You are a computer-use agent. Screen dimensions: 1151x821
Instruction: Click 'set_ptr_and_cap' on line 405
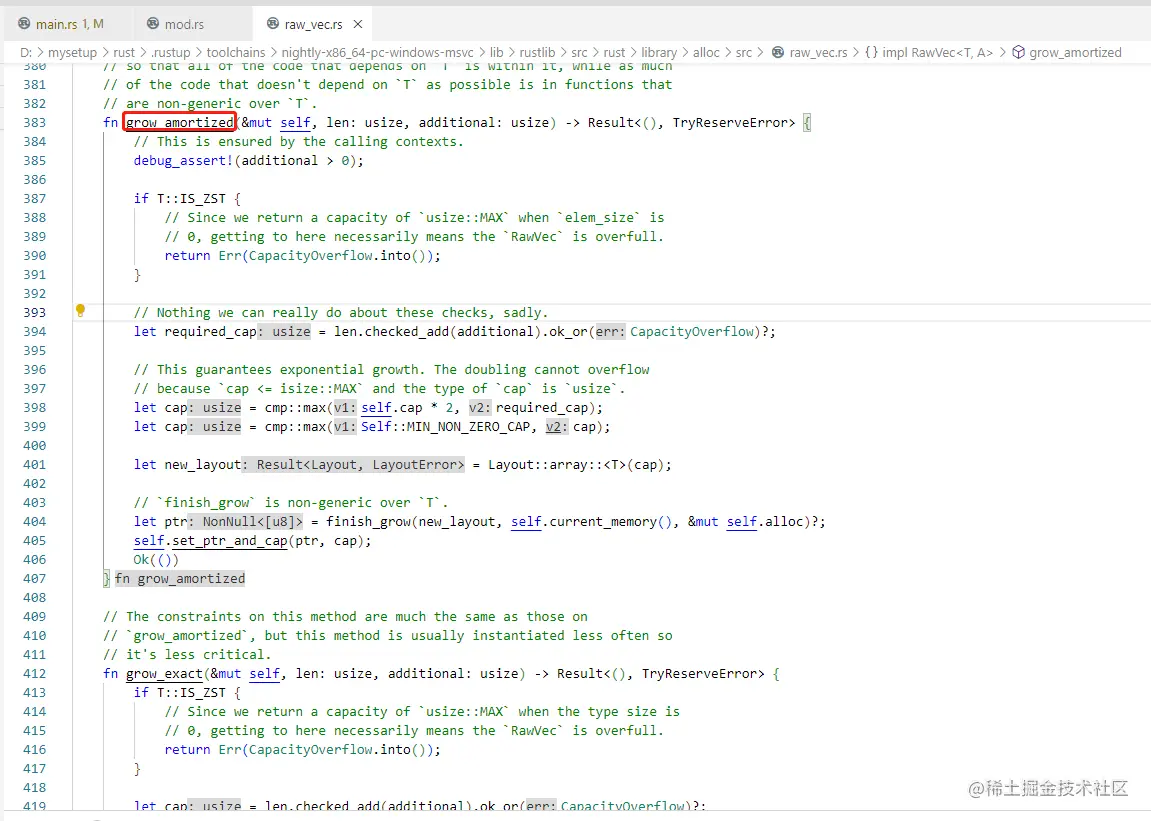pyautogui.click(x=230, y=540)
